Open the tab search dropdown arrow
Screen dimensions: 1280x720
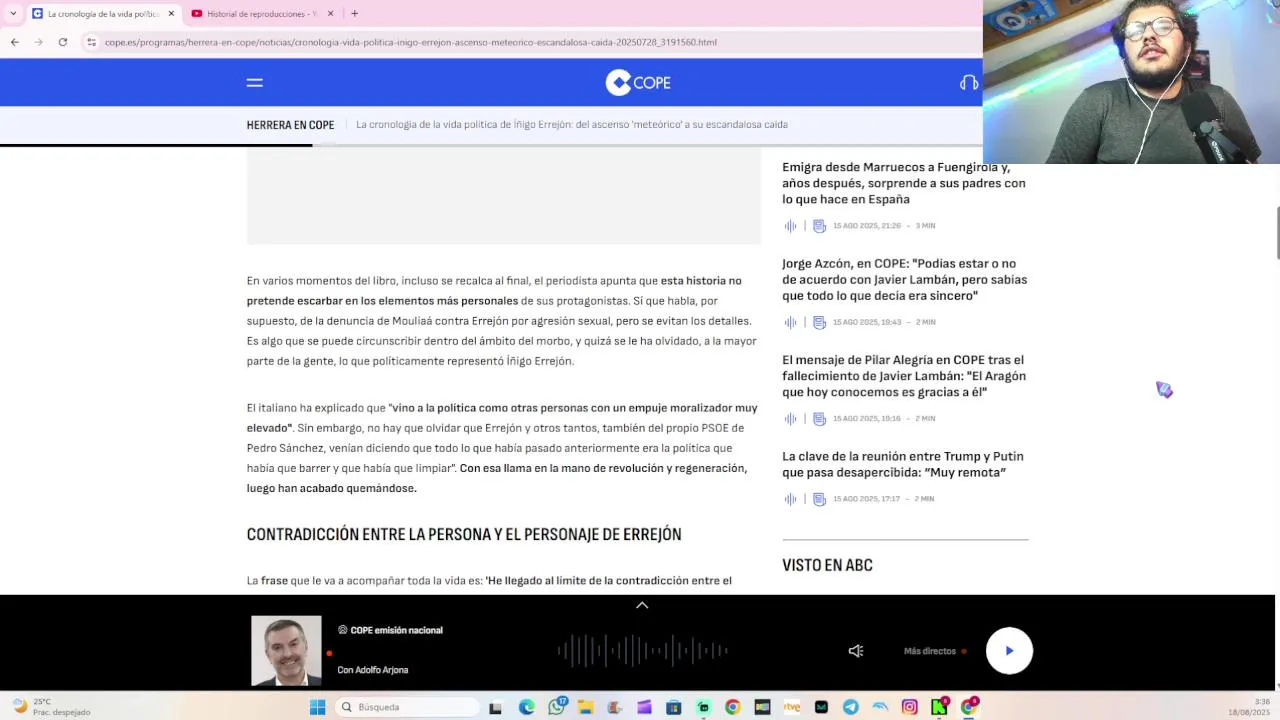pyautogui.click(x=12, y=14)
